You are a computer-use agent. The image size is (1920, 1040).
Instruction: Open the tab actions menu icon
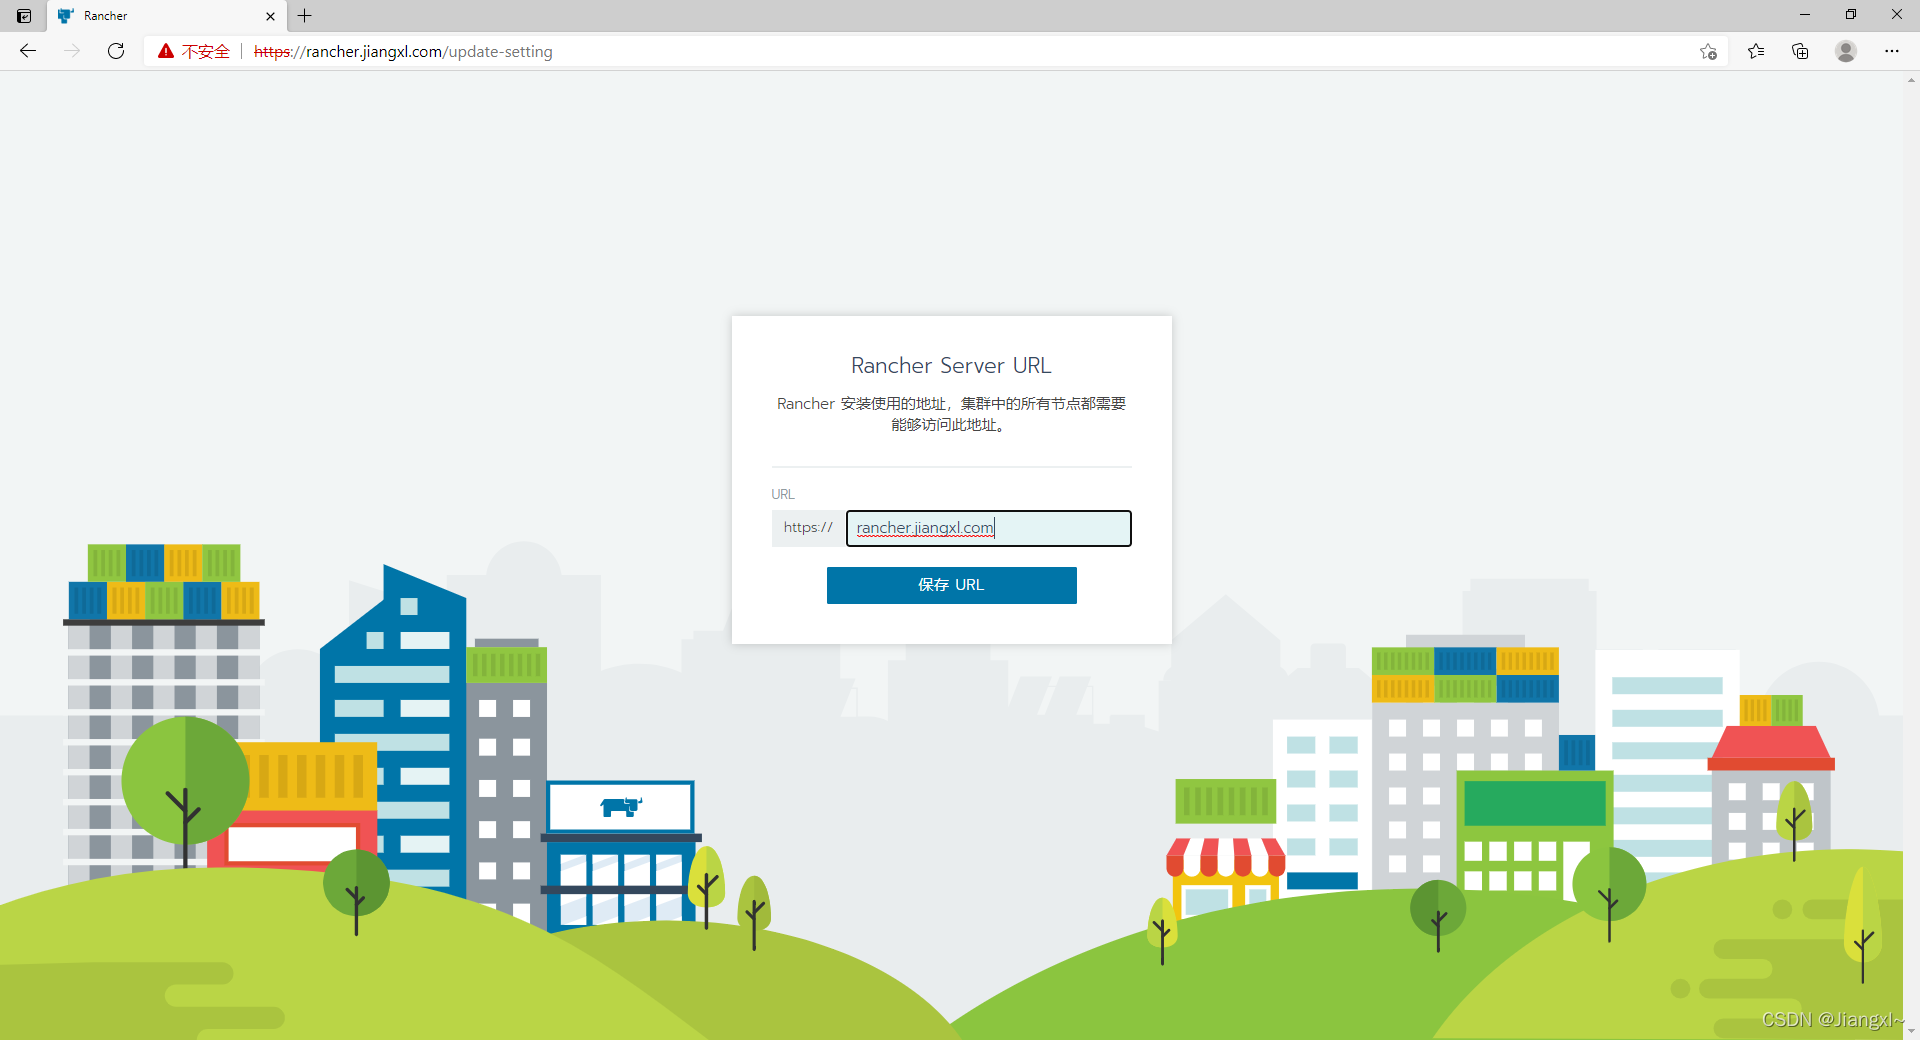pos(24,16)
